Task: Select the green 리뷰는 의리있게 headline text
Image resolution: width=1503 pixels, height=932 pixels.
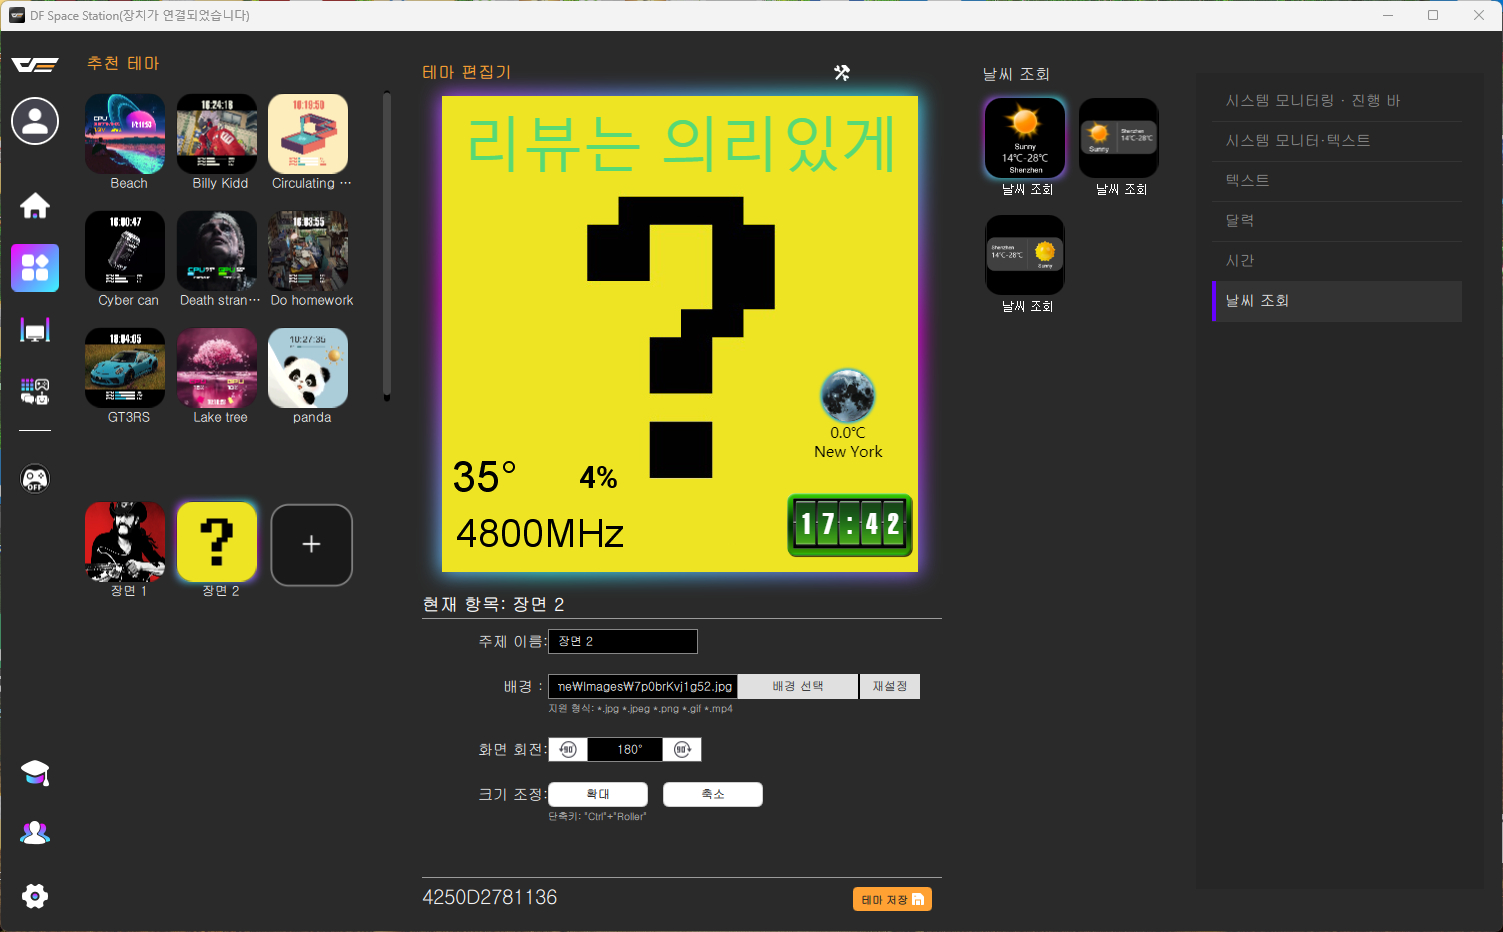Action: (x=681, y=144)
